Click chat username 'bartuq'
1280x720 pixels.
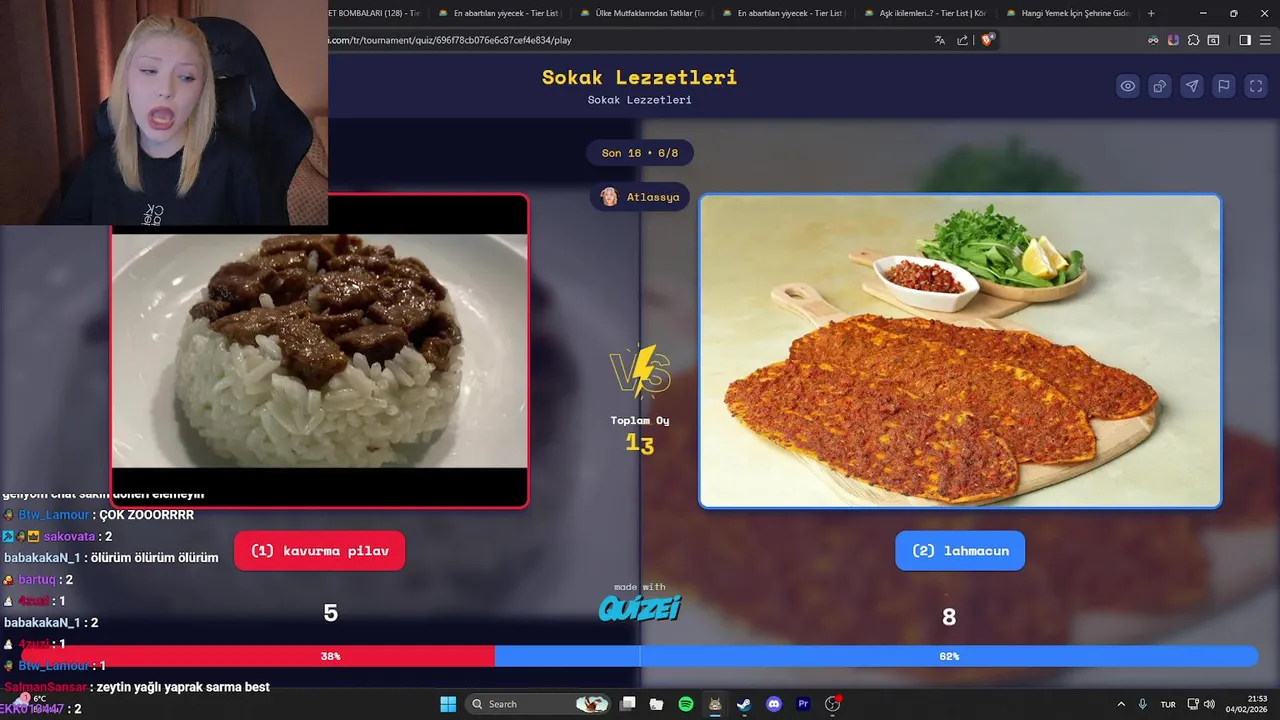tap(37, 579)
